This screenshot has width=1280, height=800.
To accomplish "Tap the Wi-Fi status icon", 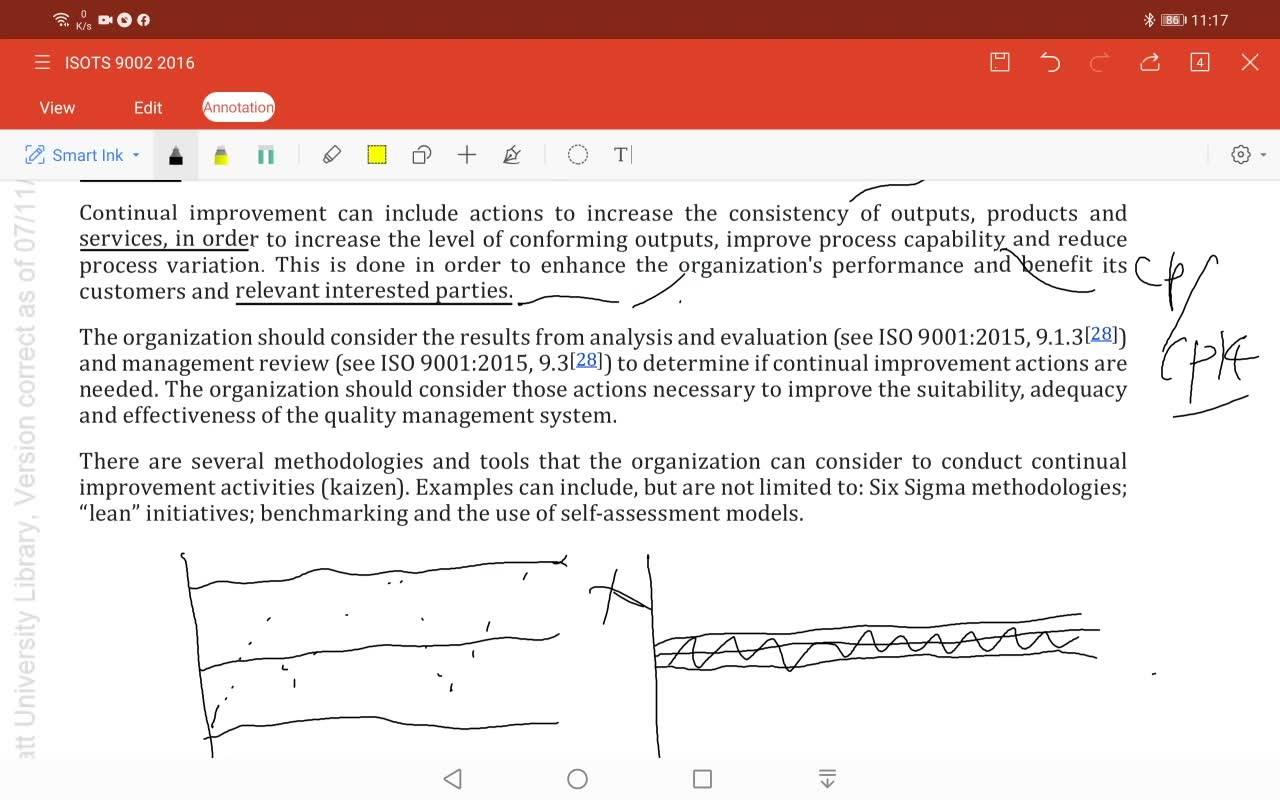I will pos(62,20).
